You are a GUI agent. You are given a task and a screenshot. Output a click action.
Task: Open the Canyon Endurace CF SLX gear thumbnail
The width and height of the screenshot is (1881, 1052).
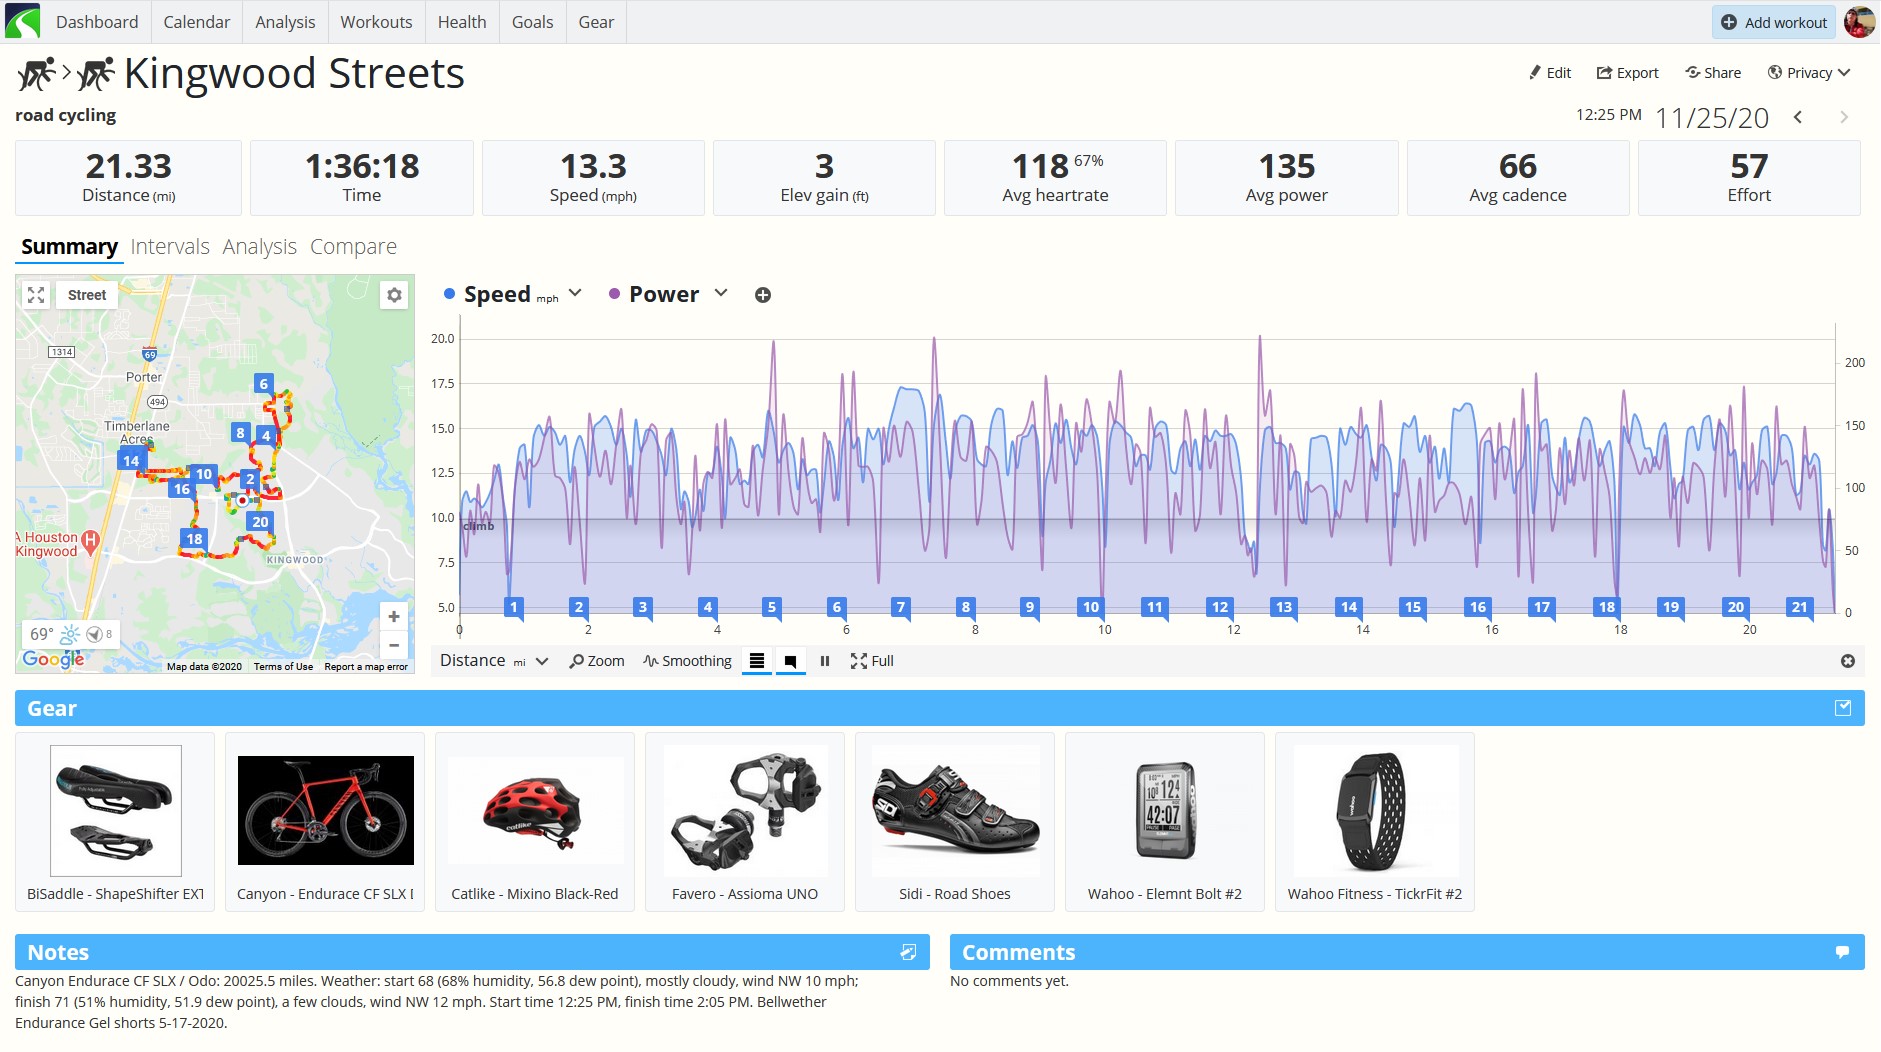(x=326, y=811)
